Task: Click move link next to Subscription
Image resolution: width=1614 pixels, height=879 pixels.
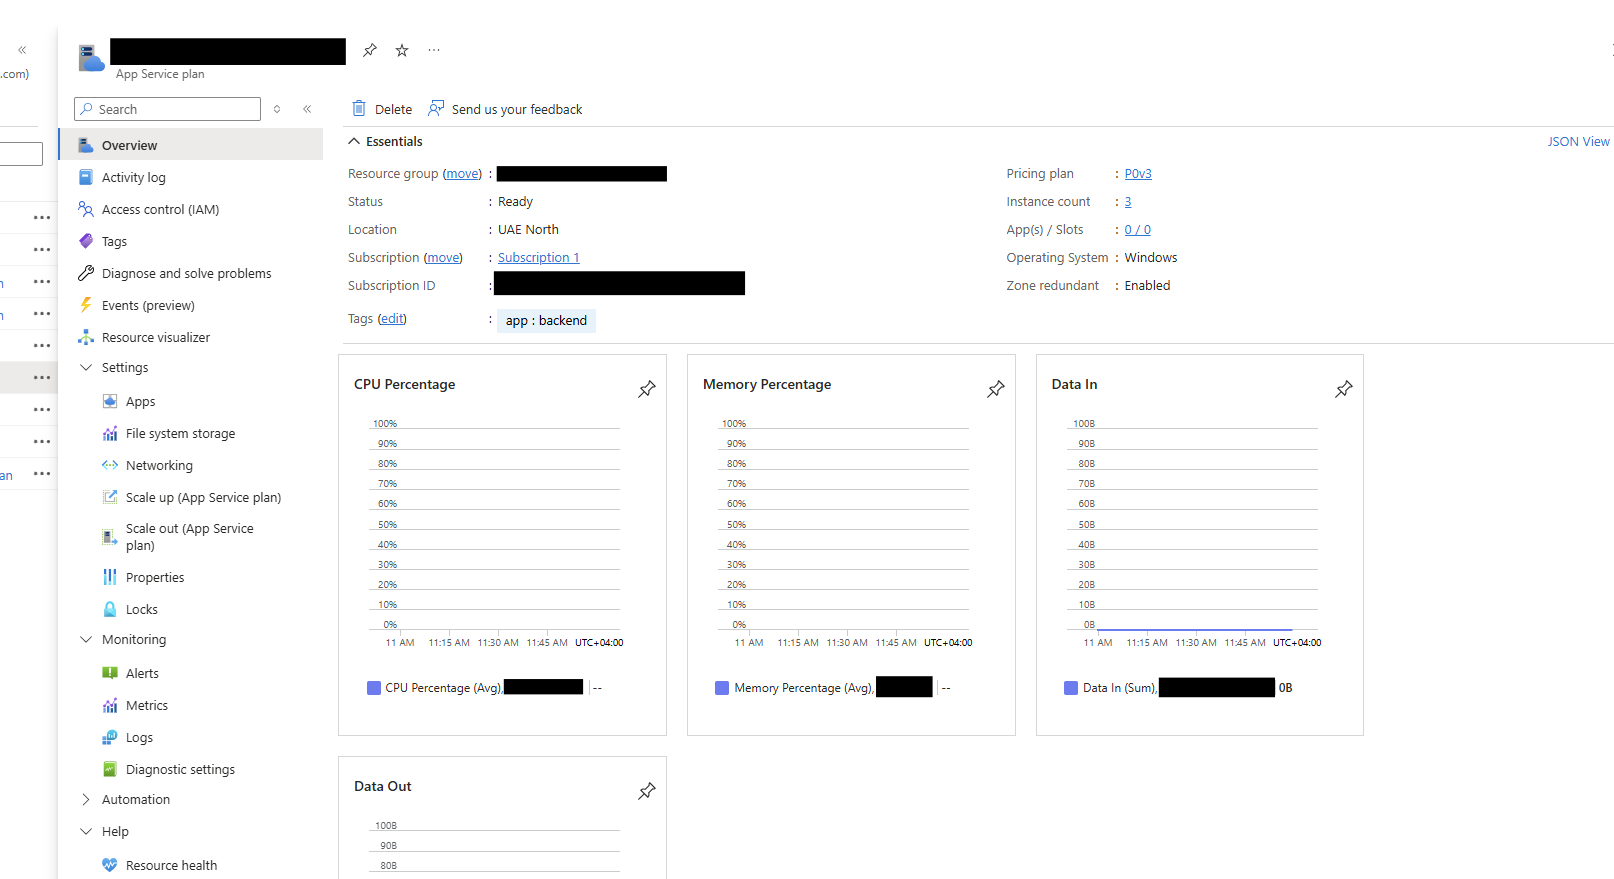Action: coord(443,257)
